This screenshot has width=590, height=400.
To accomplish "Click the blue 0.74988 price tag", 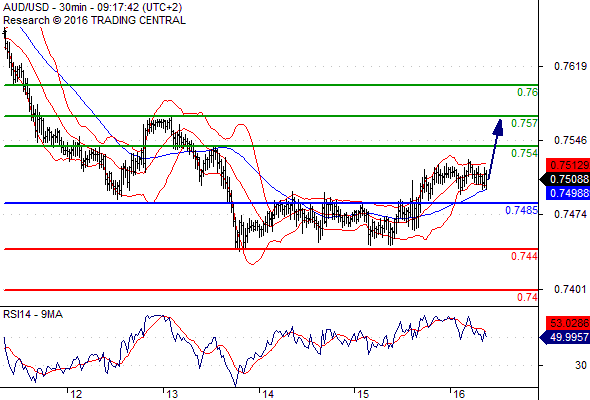I will click(x=568, y=193).
